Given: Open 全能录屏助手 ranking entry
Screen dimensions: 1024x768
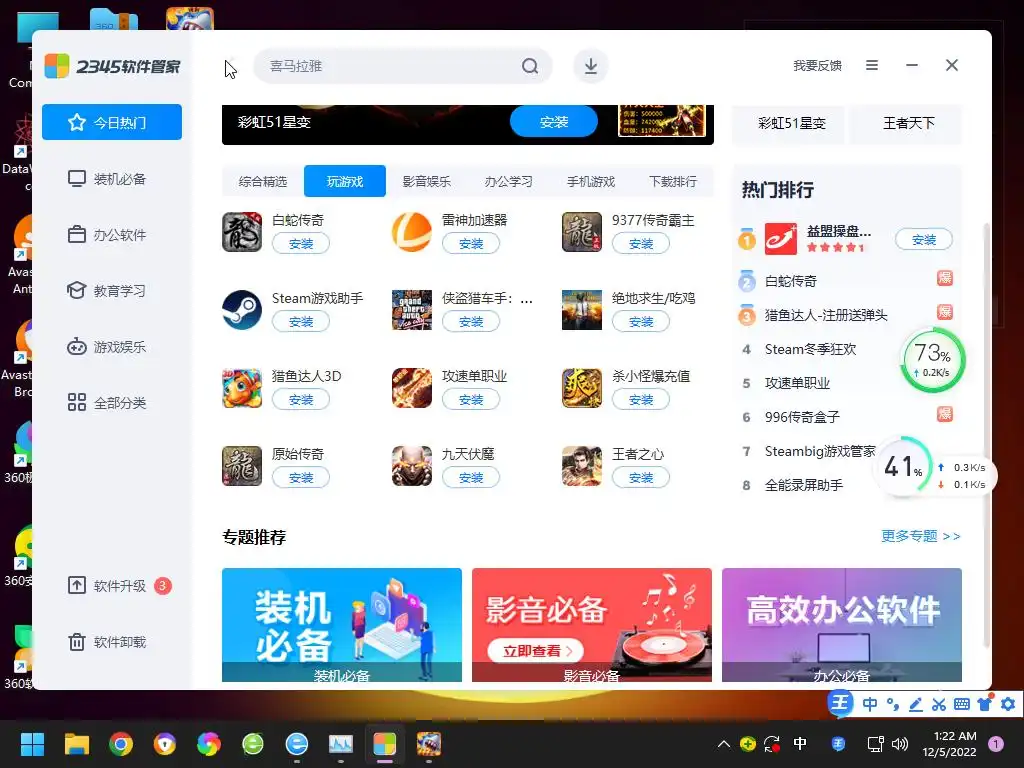Looking at the screenshot, I should [803, 485].
